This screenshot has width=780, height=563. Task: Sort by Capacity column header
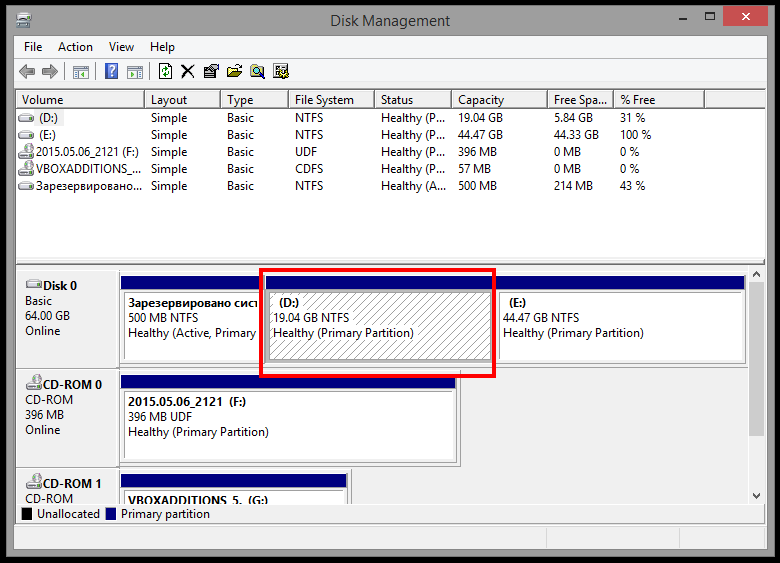coord(499,99)
